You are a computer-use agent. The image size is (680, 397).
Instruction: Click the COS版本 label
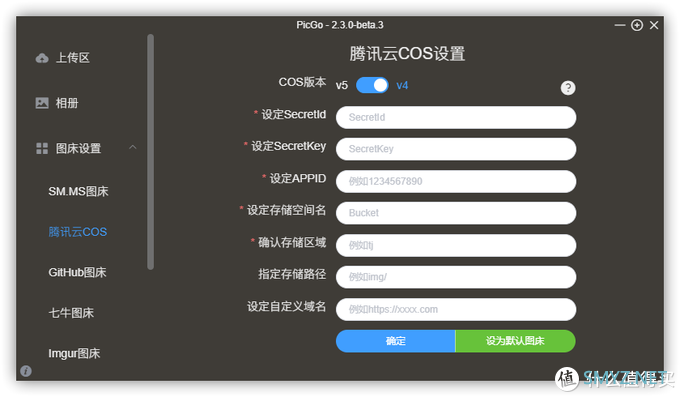(302, 82)
